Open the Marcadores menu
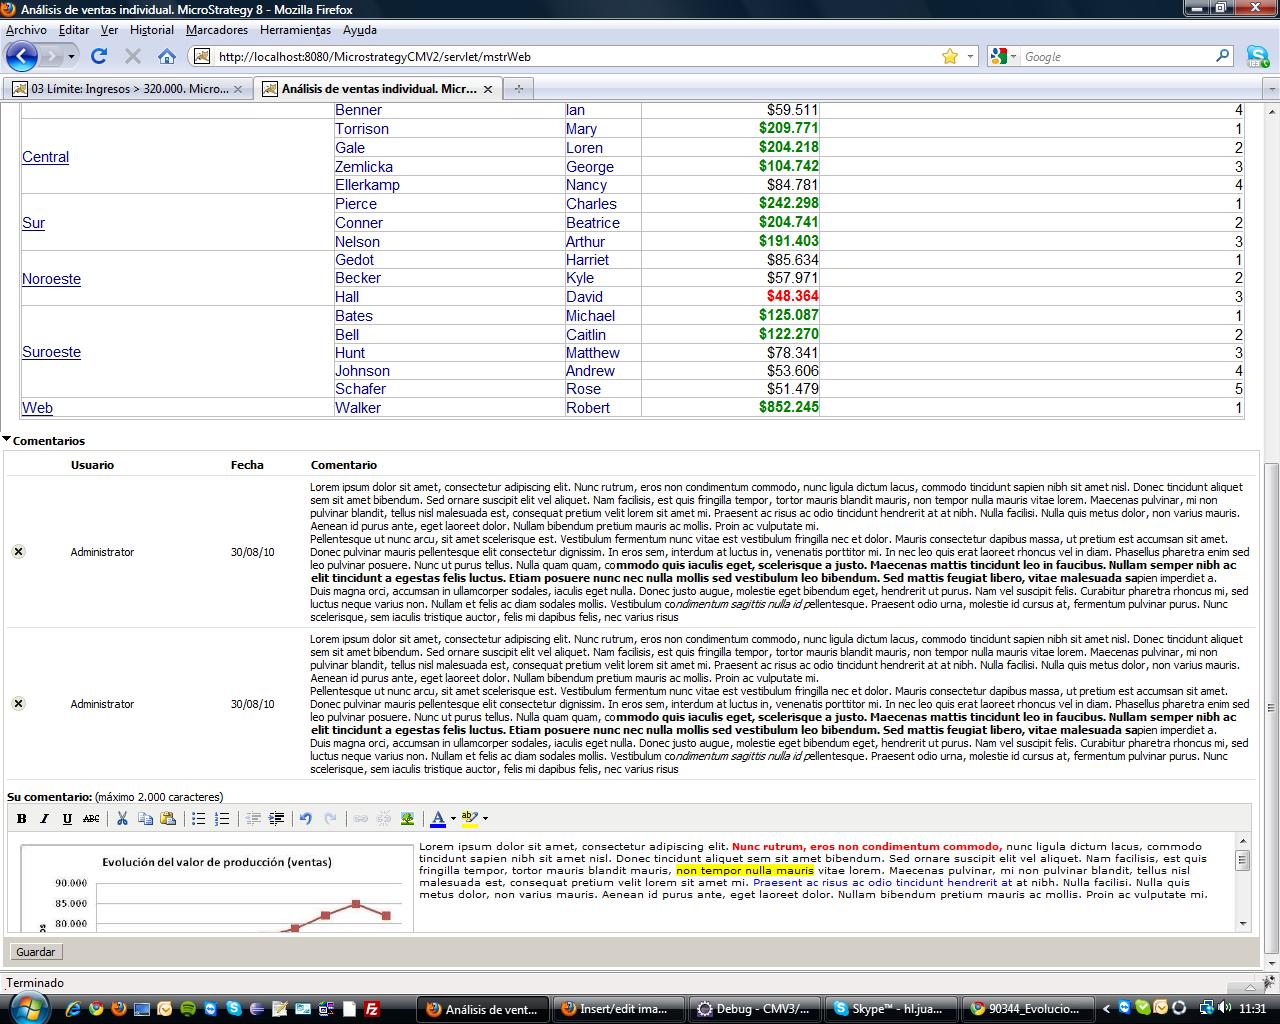 (216, 30)
